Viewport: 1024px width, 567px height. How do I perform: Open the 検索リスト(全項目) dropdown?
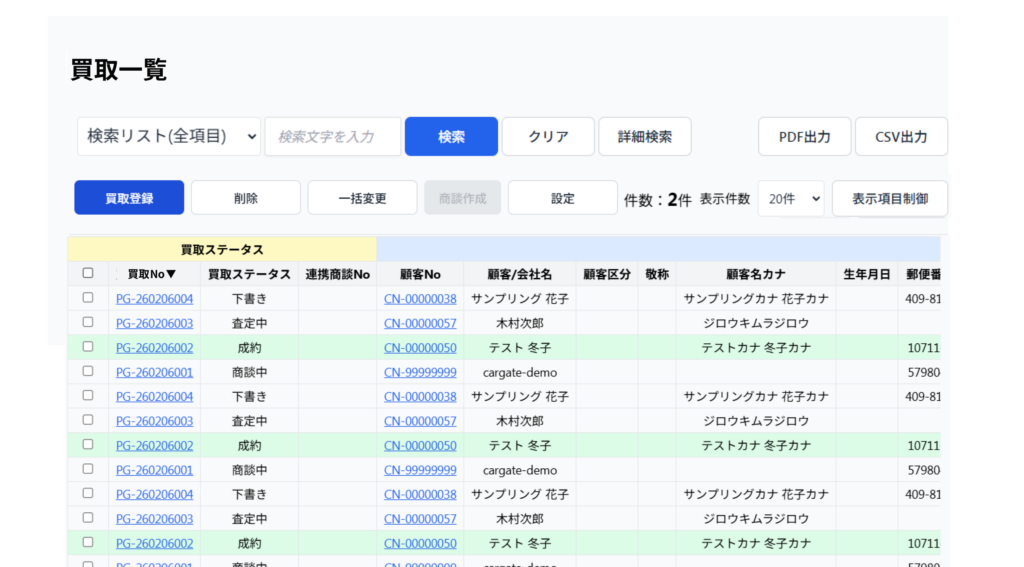168,136
